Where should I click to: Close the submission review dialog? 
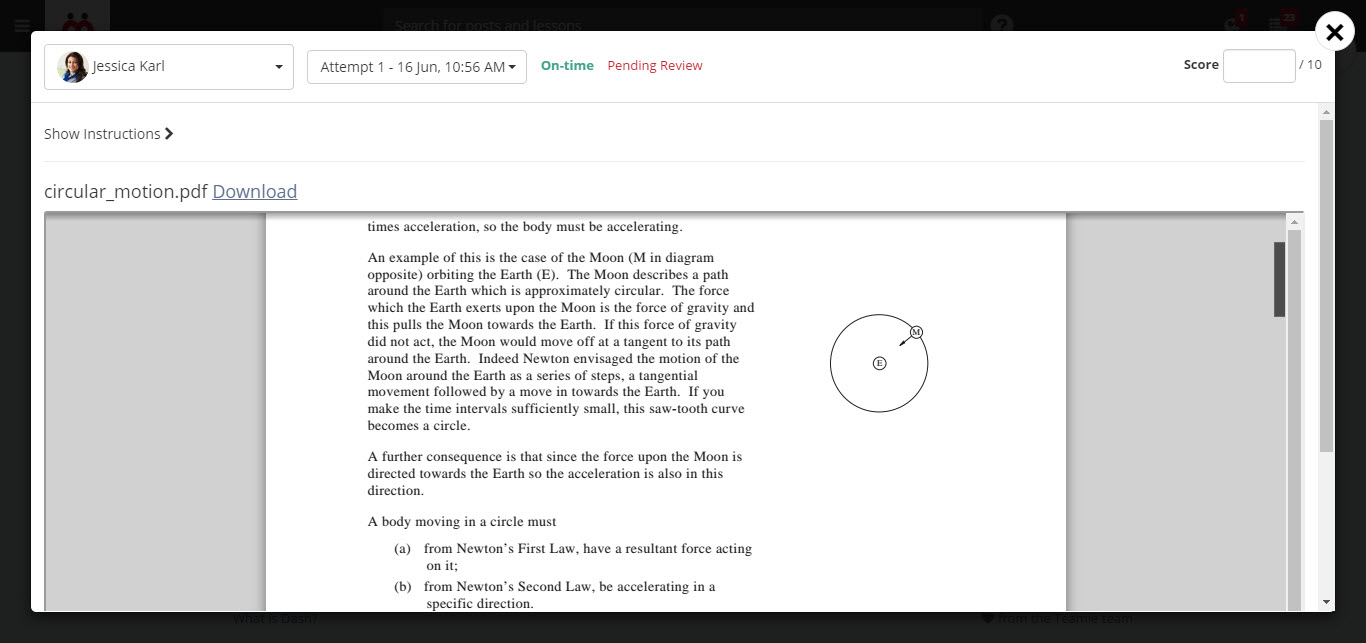coord(1334,32)
